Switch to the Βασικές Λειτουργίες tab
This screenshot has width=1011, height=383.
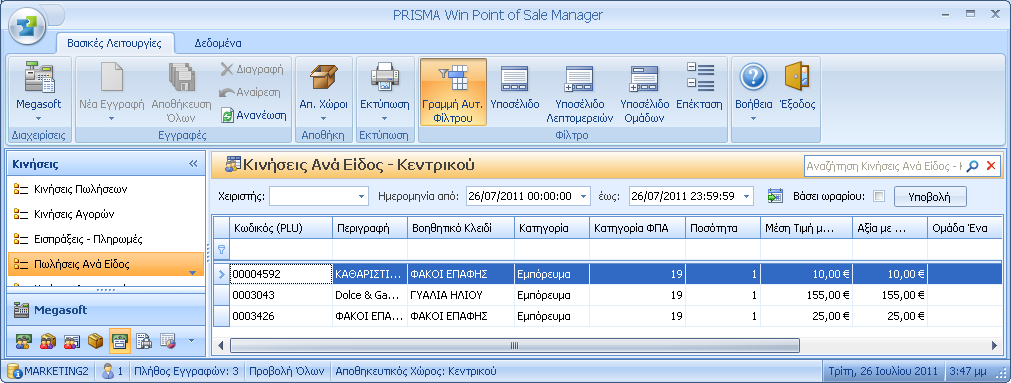[115, 44]
